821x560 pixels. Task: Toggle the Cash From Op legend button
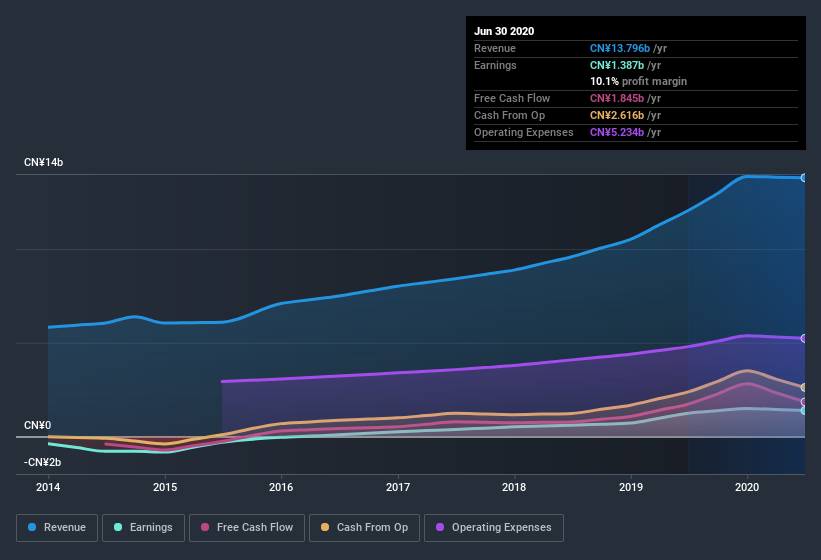(364, 528)
